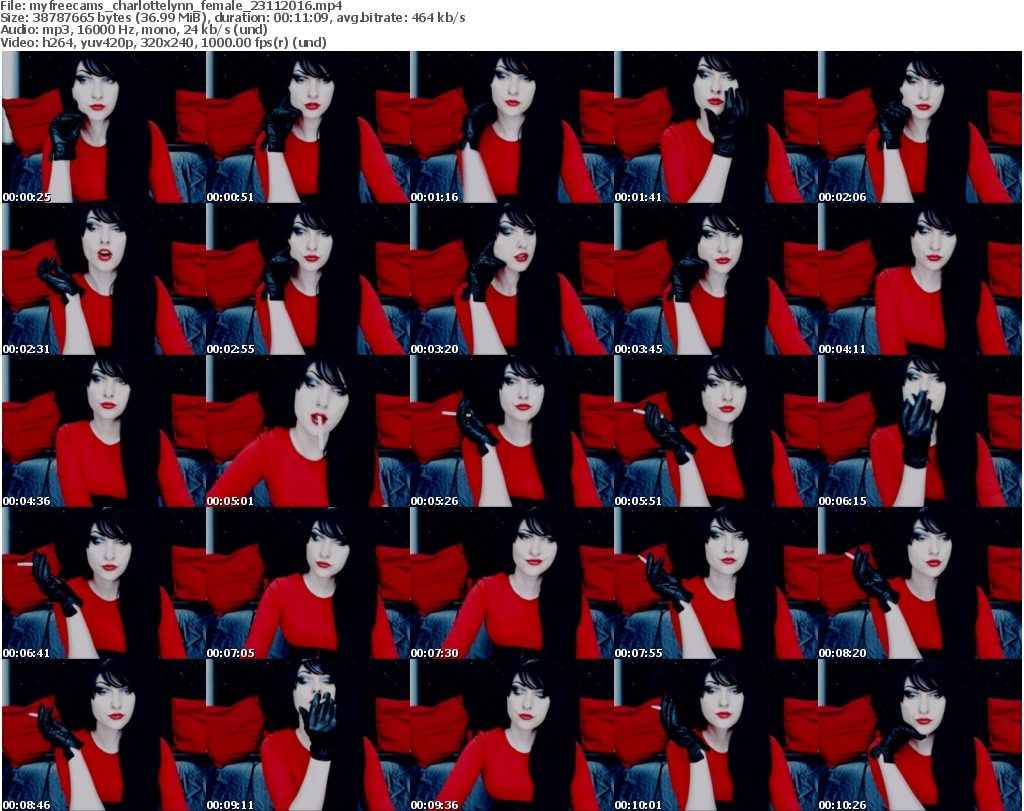Open the frame at 00:02:06
This screenshot has height=811, width=1024.
click(920, 127)
